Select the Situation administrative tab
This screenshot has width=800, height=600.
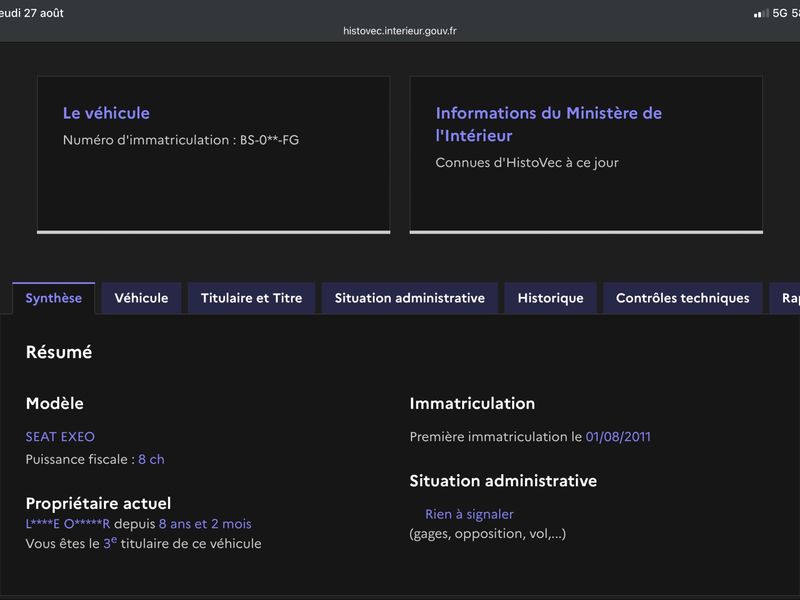(x=410, y=298)
